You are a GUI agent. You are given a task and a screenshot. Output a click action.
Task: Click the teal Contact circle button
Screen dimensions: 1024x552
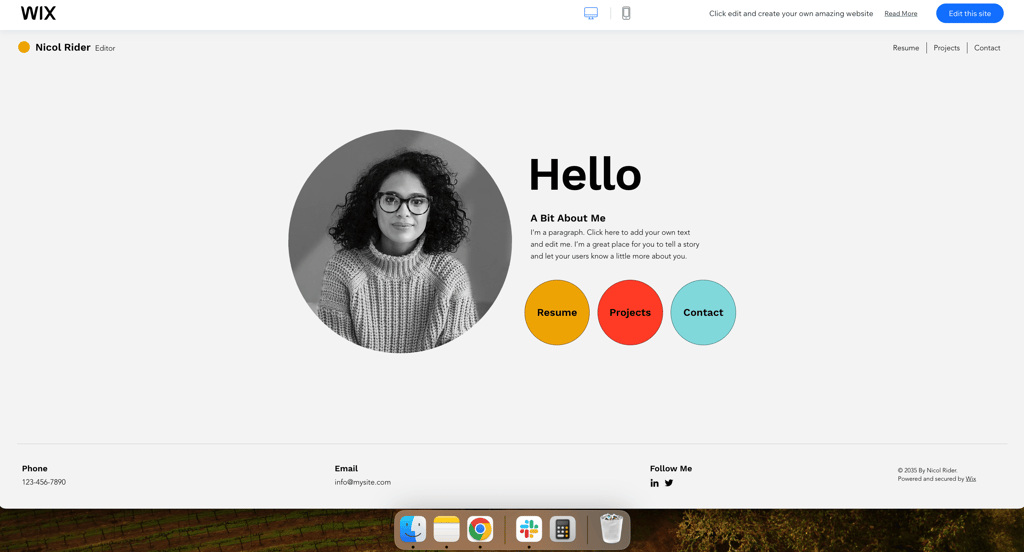pyautogui.click(x=703, y=312)
